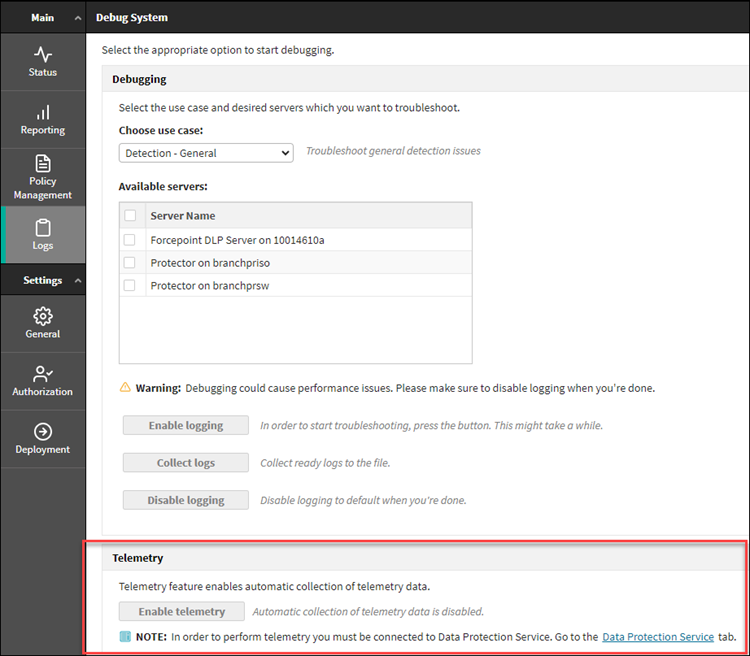This screenshot has width=750, height=656.
Task: Check the Protector on branchpriso checkbox
Action: [129, 263]
